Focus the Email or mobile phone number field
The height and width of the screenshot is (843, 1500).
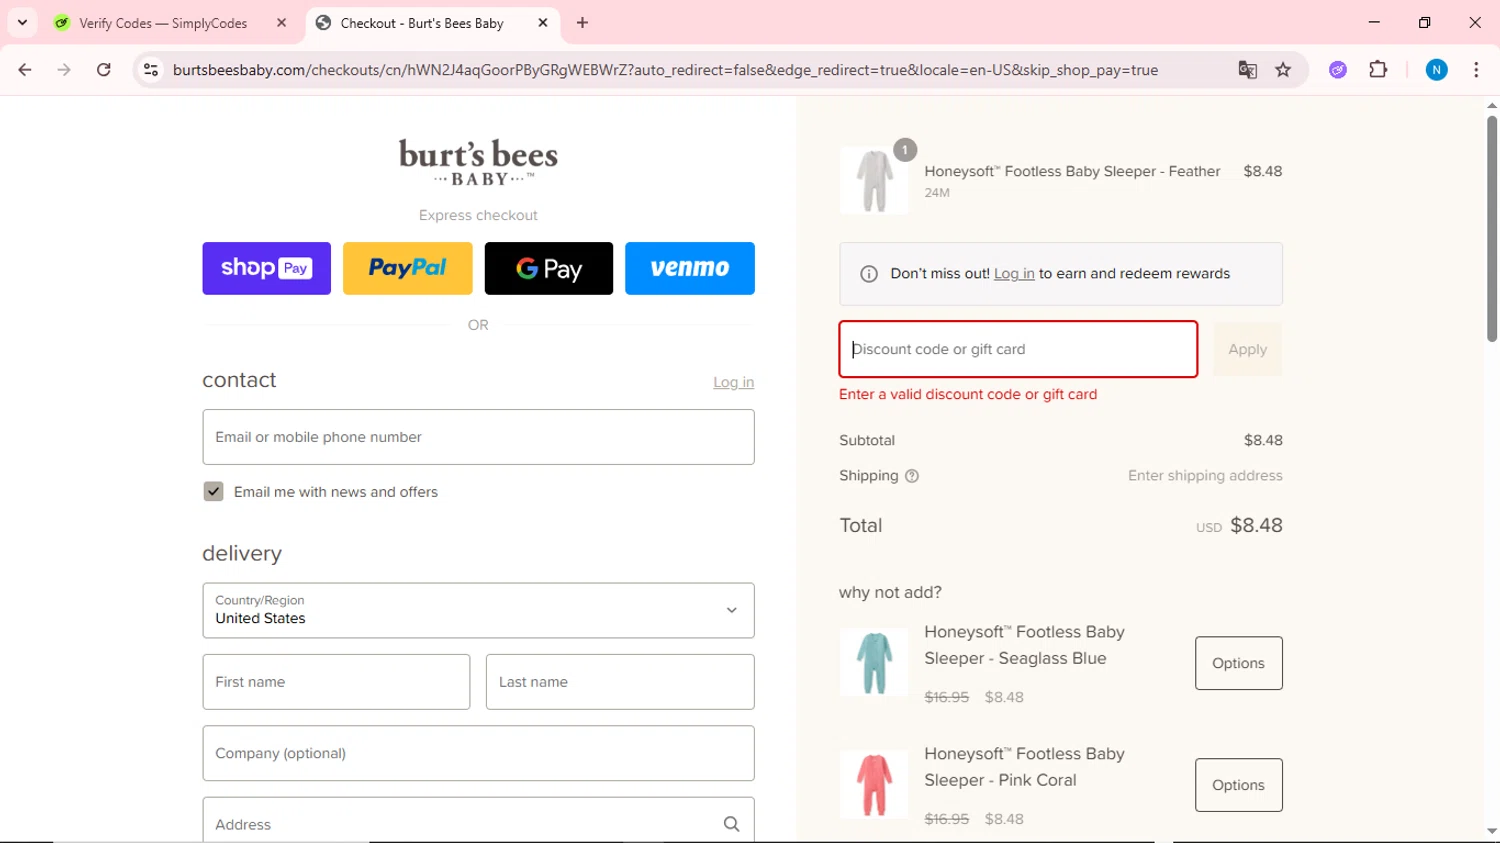click(478, 437)
